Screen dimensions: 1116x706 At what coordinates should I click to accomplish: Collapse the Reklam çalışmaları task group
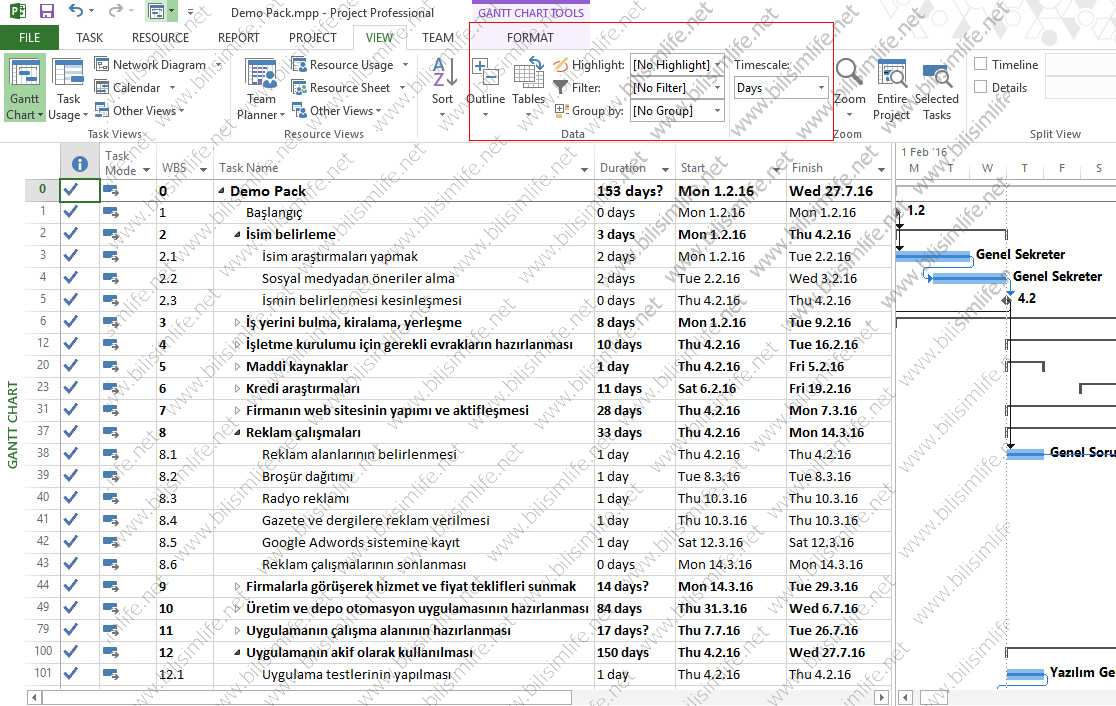[x=237, y=432]
